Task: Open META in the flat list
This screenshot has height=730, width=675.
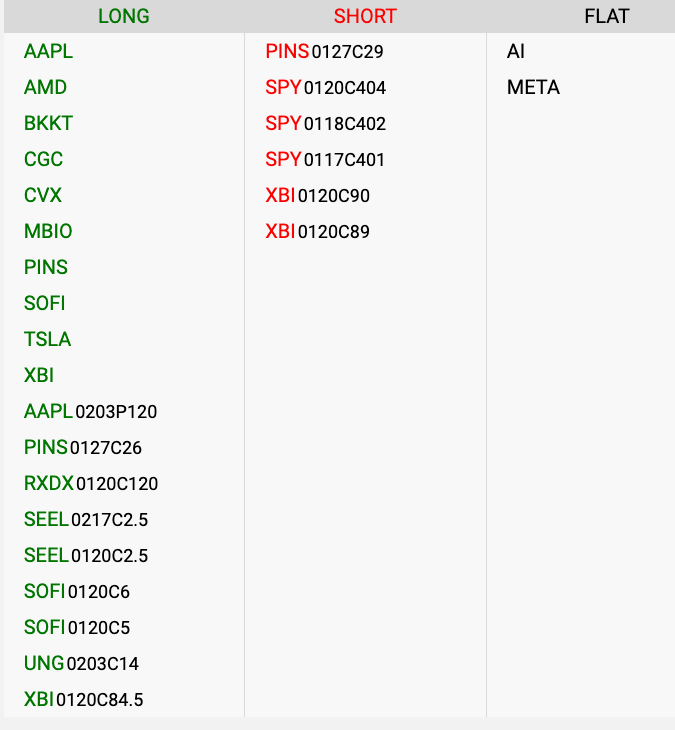Action: coord(533,88)
